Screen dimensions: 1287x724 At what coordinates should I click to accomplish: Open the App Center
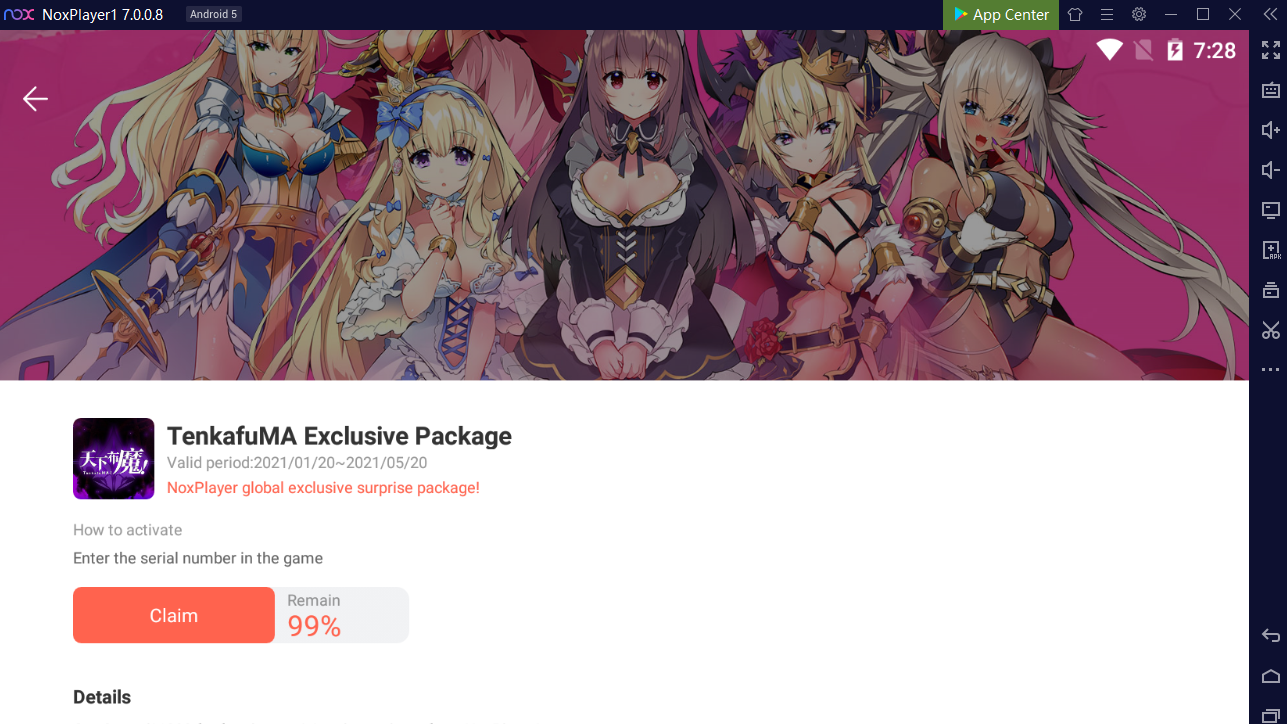[x=1001, y=14]
